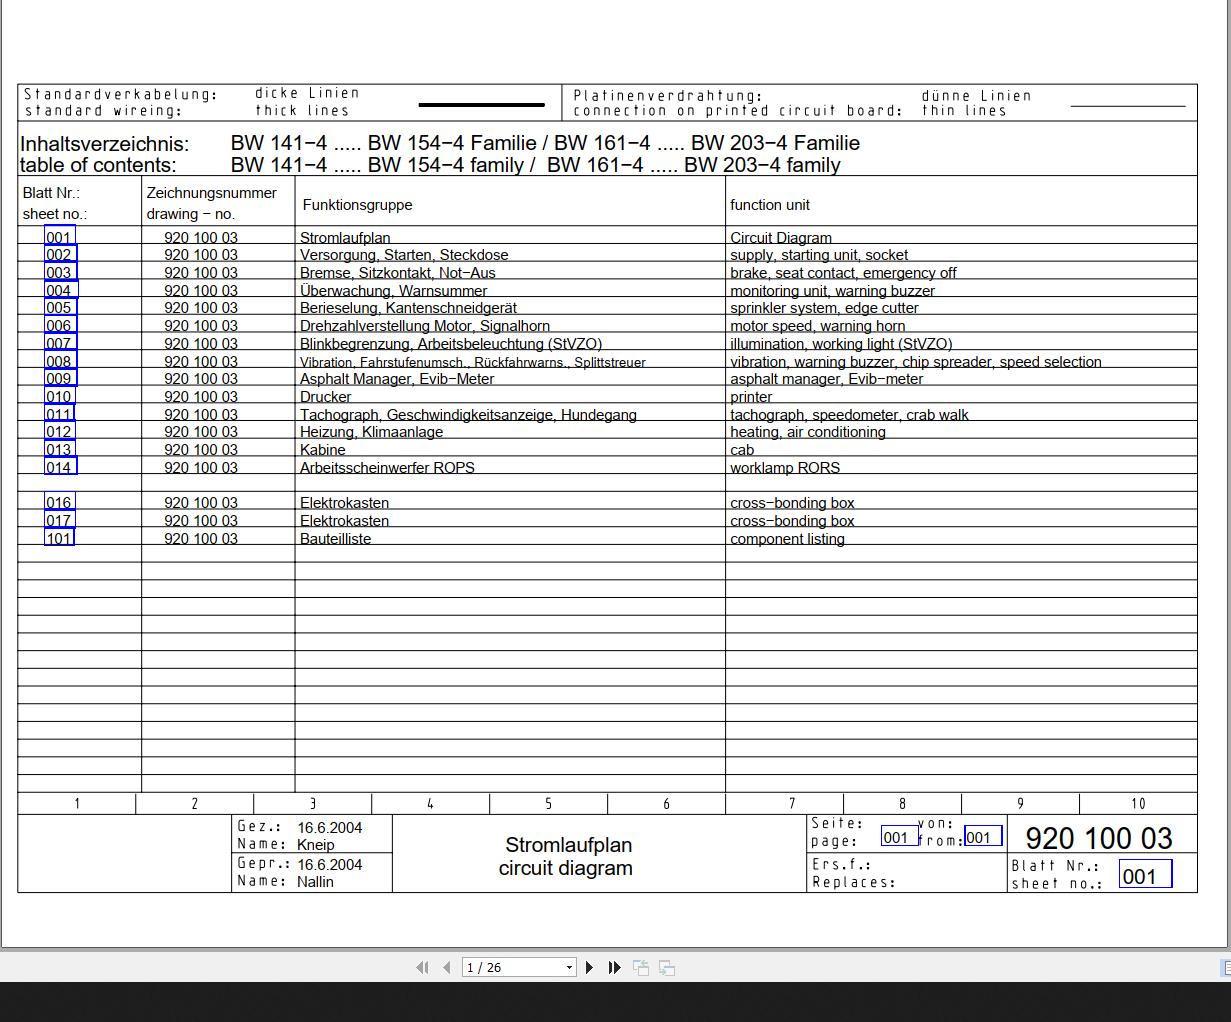Viewport: 1231px width, 1022px height.
Task: Click the page 001 box beside Seite
Action: [x=899, y=837]
